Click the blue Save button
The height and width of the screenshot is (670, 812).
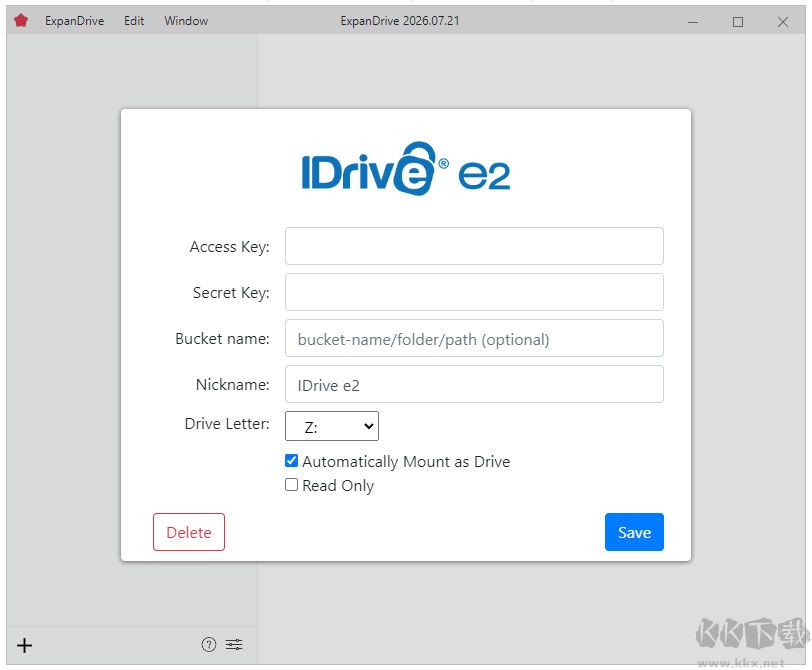tap(634, 532)
